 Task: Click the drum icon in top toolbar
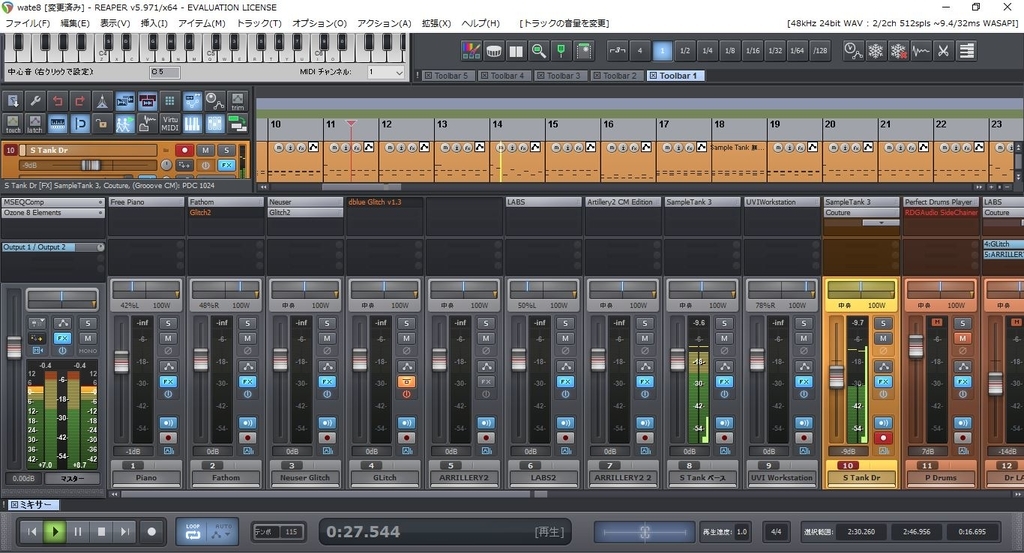coord(494,50)
